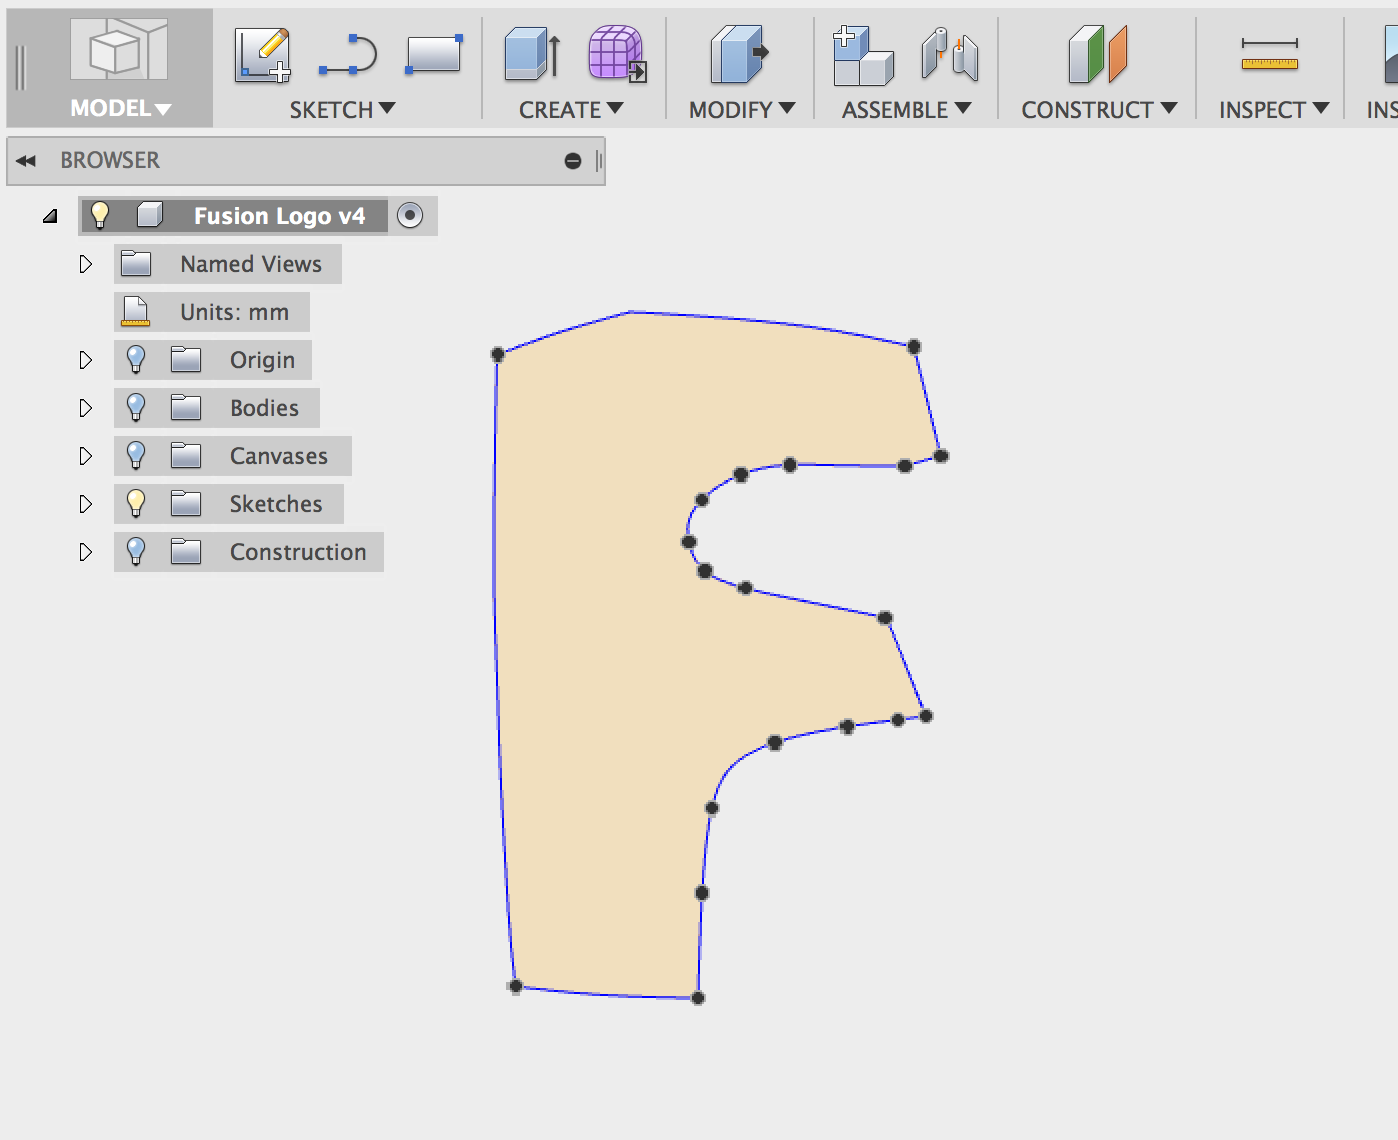
Task: Toggle the Origin lightbulb visibility
Action: coord(136,360)
